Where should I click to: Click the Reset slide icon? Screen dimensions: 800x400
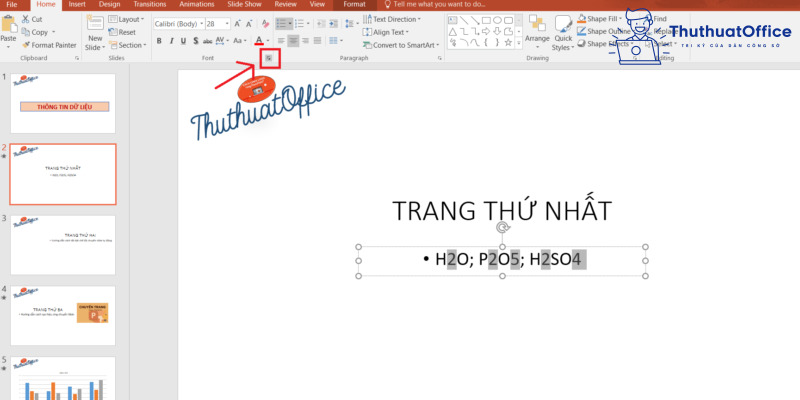point(113,32)
